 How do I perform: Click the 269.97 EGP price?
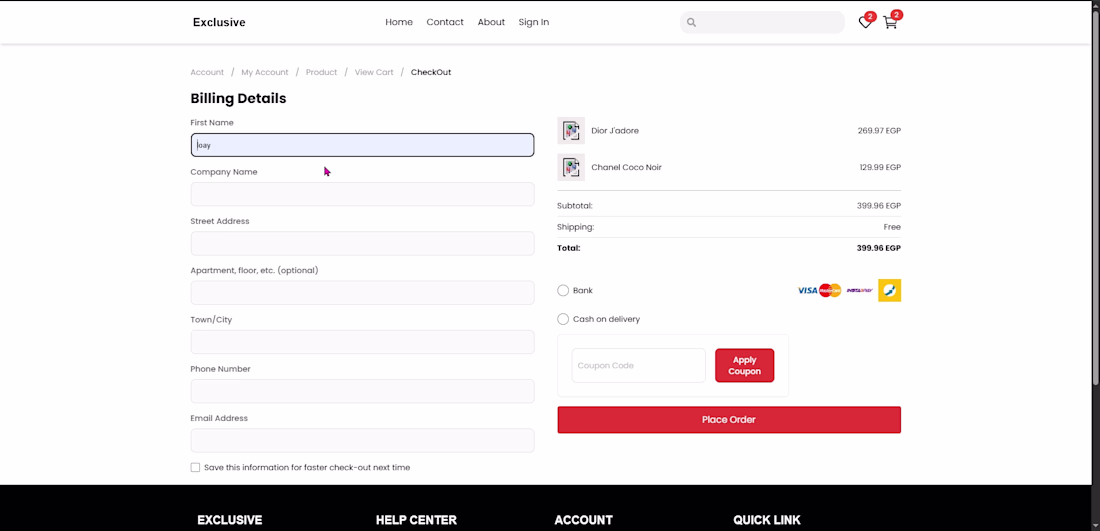tap(879, 130)
